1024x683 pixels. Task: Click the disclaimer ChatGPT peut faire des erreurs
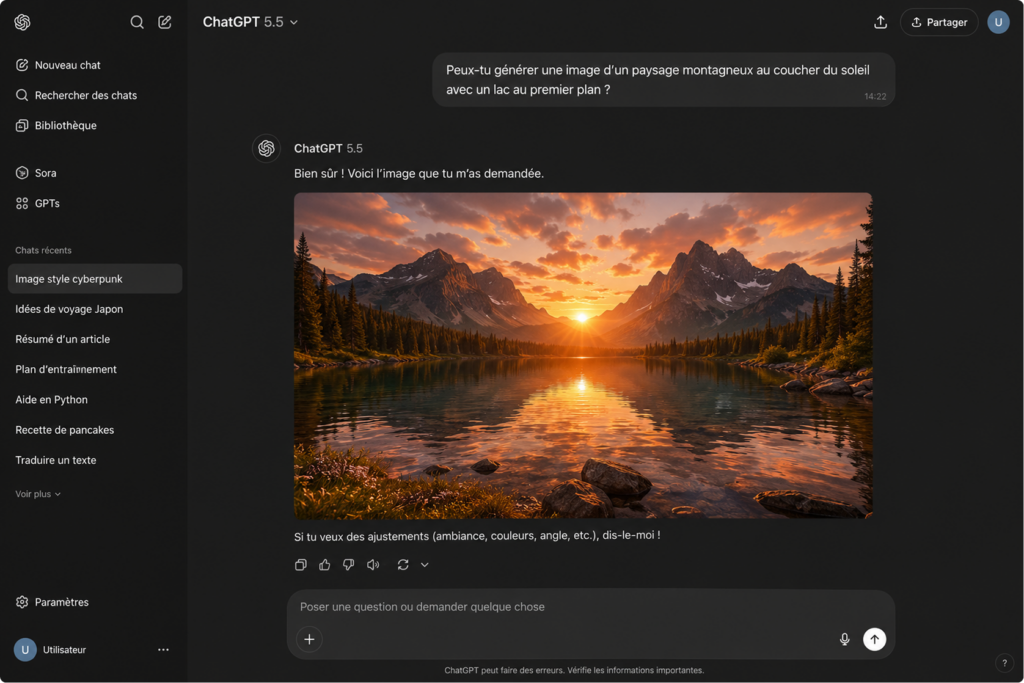[x=574, y=670]
